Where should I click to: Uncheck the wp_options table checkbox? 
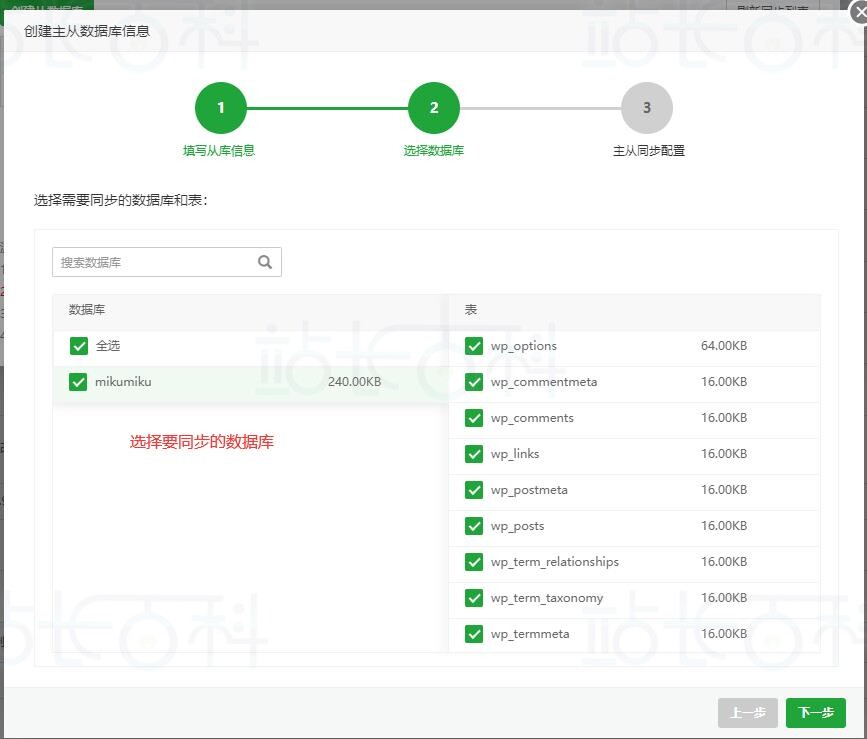(x=474, y=346)
